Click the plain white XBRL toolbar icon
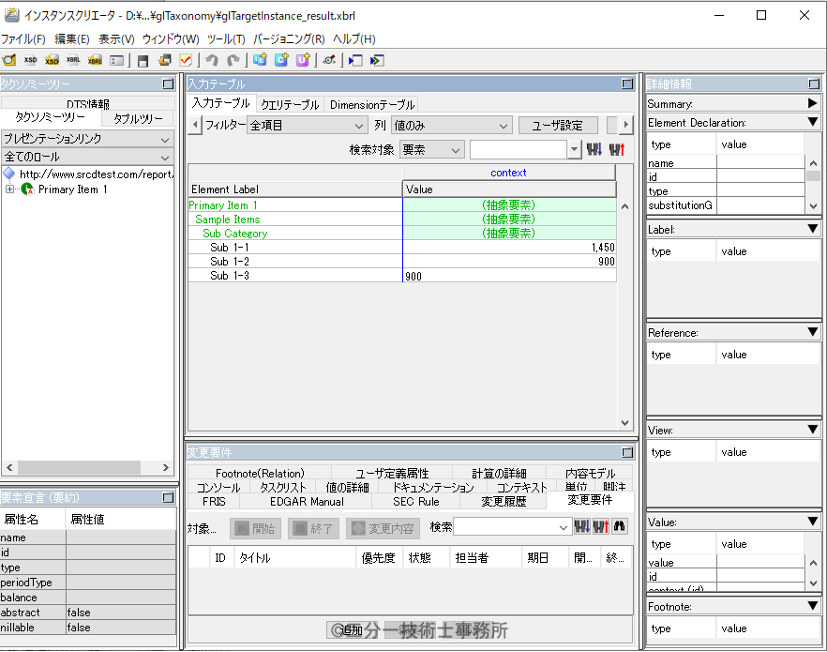Screen dimensions: 827x652 click(73, 60)
